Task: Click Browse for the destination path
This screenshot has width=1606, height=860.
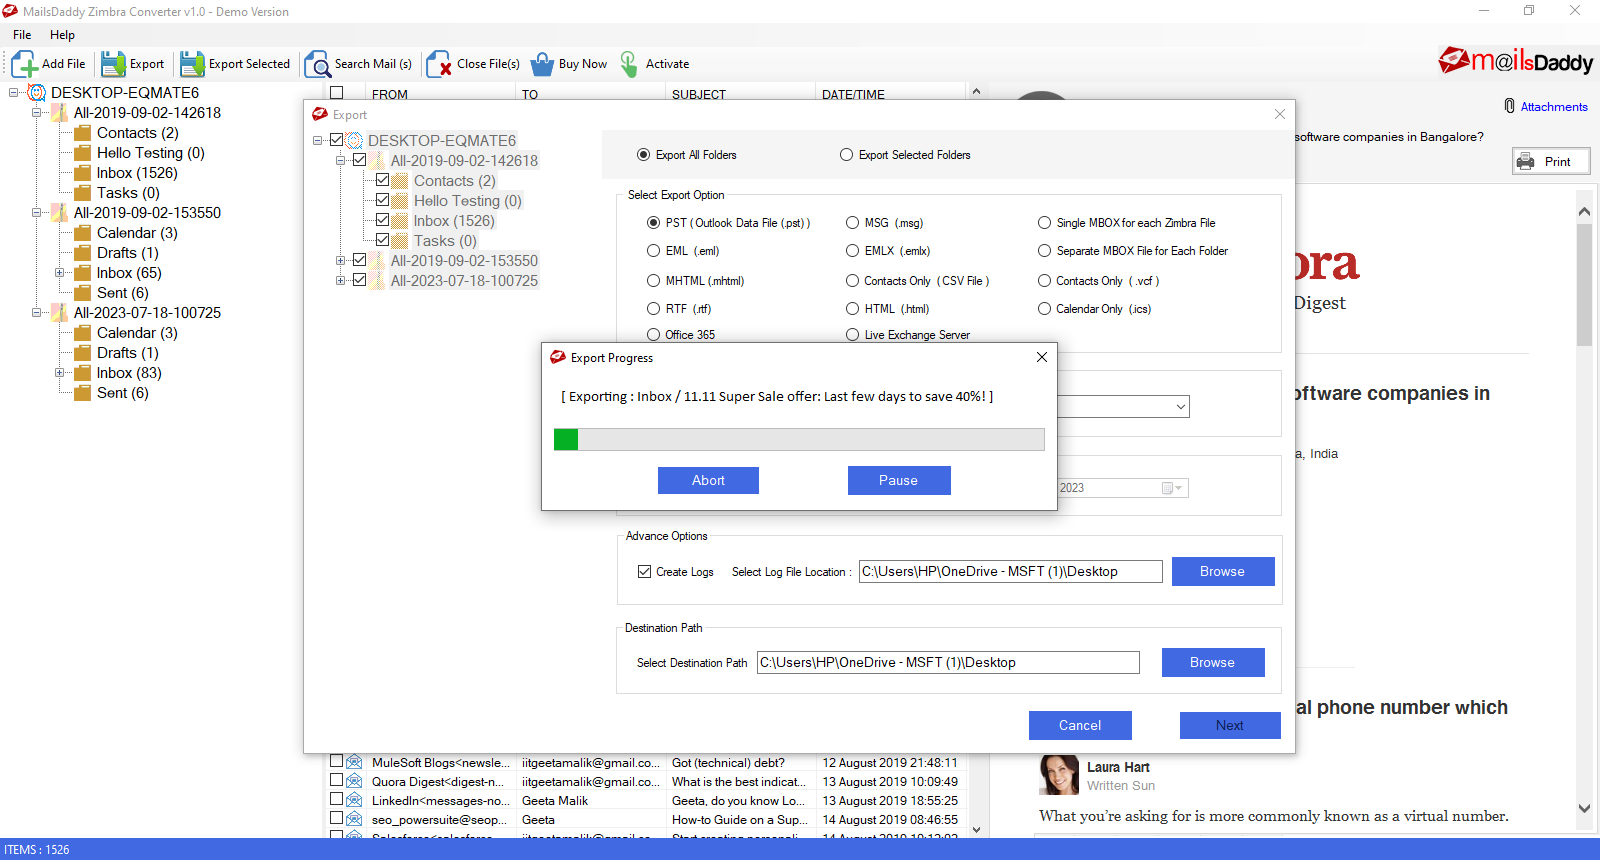Action: pyautogui.click(x=1213, y=663)
